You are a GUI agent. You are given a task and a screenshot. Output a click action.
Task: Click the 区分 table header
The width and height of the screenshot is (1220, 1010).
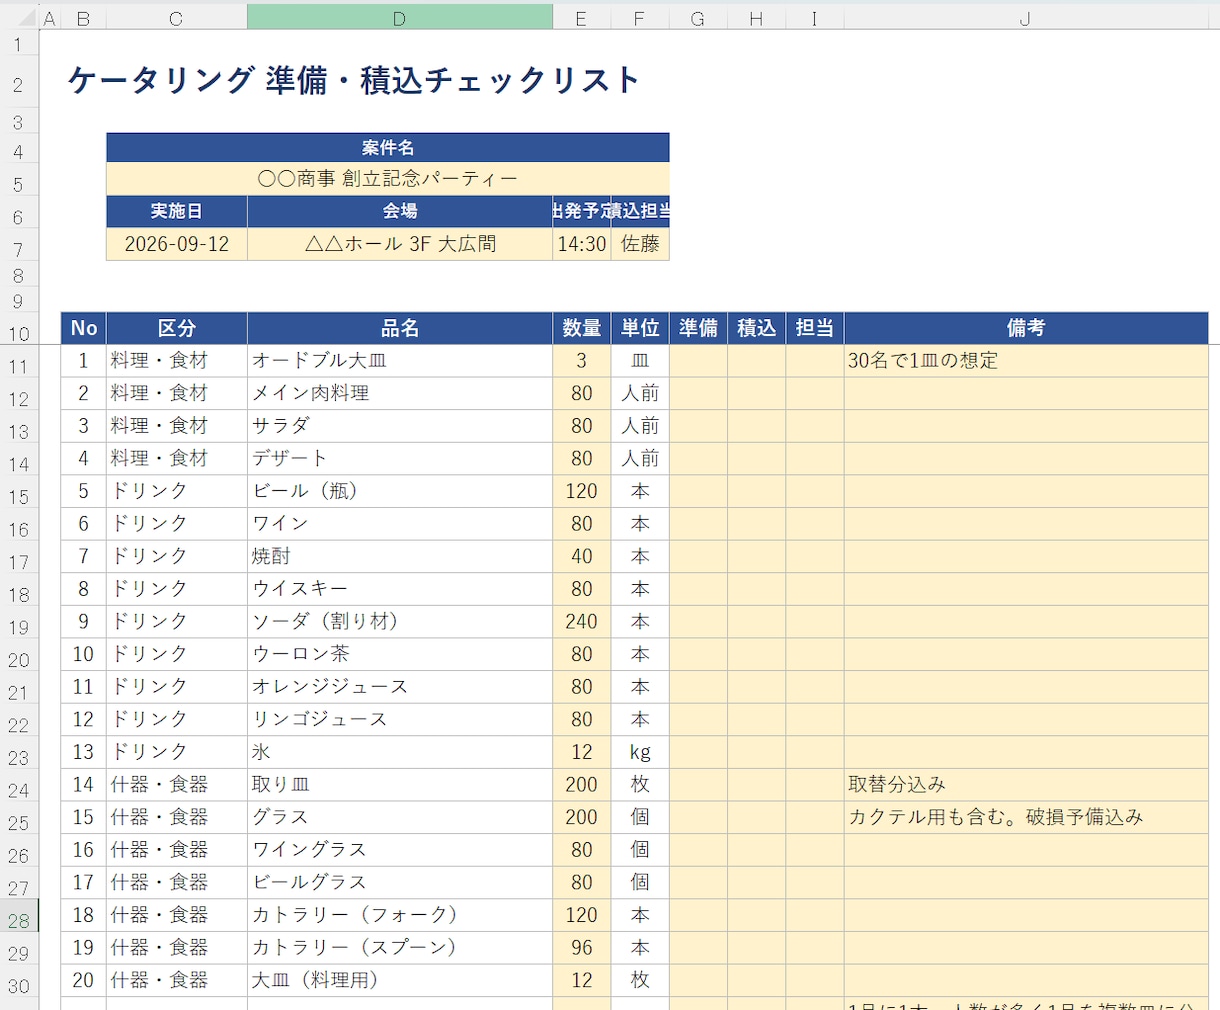tap(177, 328)
